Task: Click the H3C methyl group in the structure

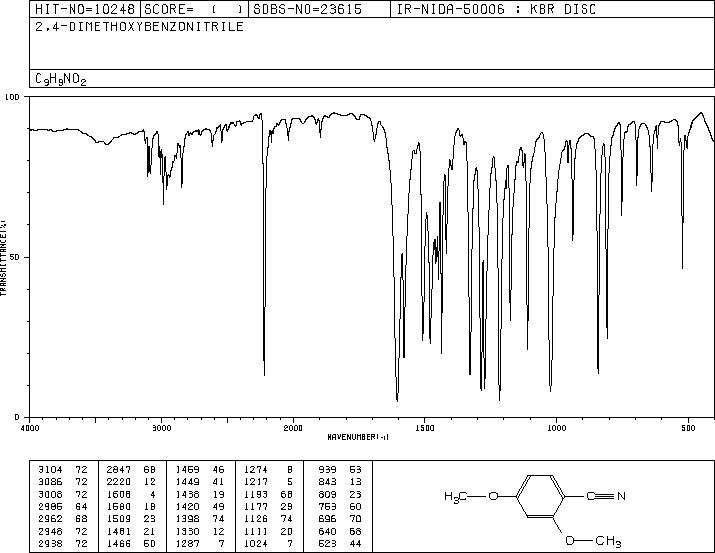Action: click(x=455, y=496)
